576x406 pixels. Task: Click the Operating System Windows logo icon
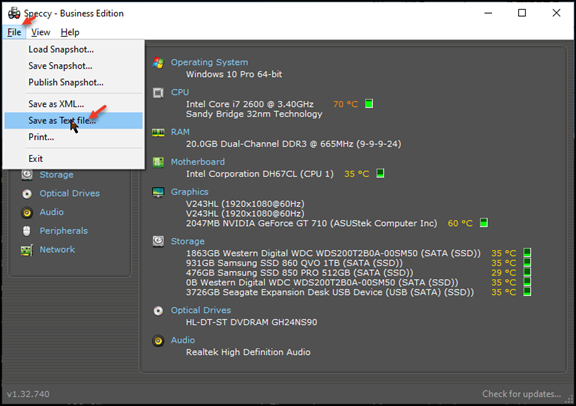point(158,63)
